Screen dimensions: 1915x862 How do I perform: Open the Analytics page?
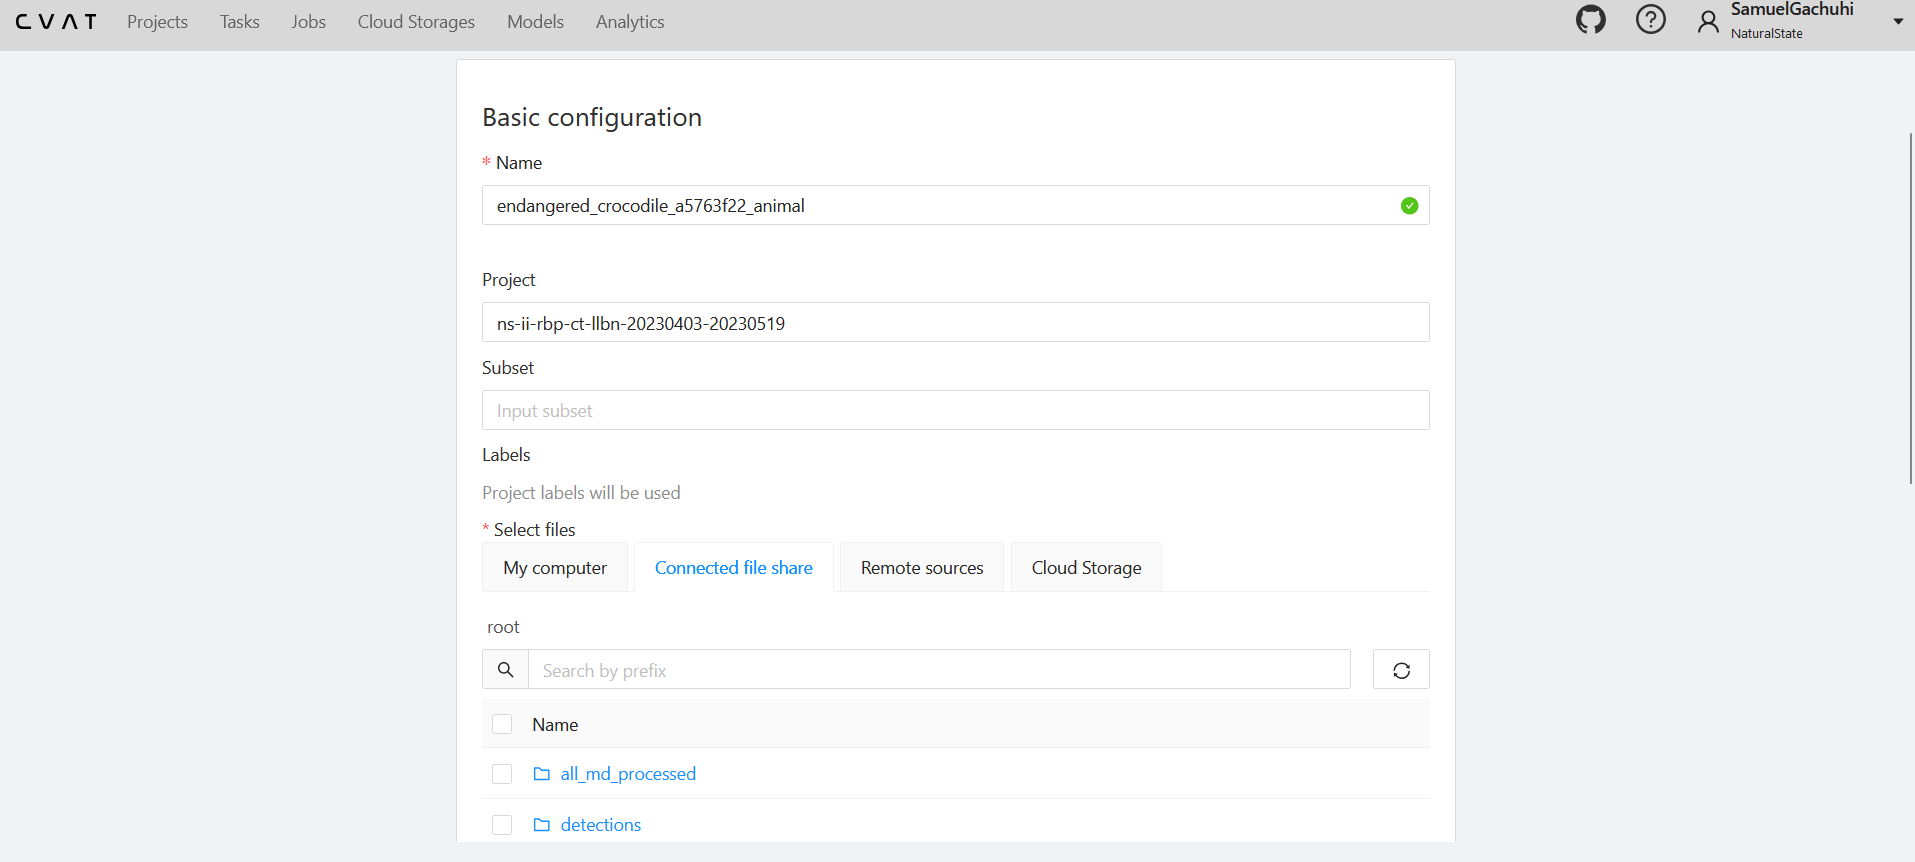coord(630,22)
